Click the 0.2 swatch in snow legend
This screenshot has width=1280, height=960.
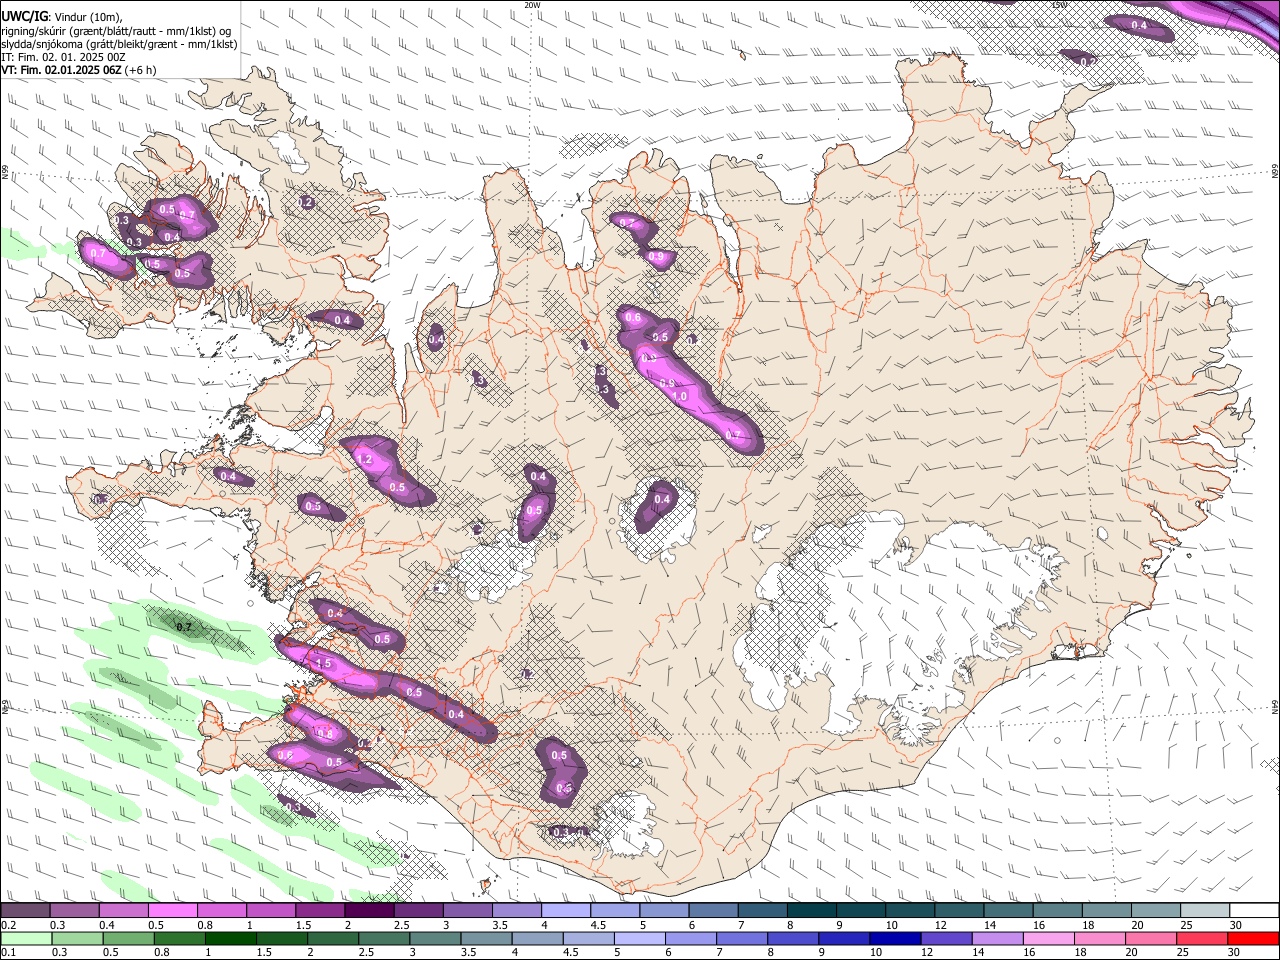click(25, 911)
